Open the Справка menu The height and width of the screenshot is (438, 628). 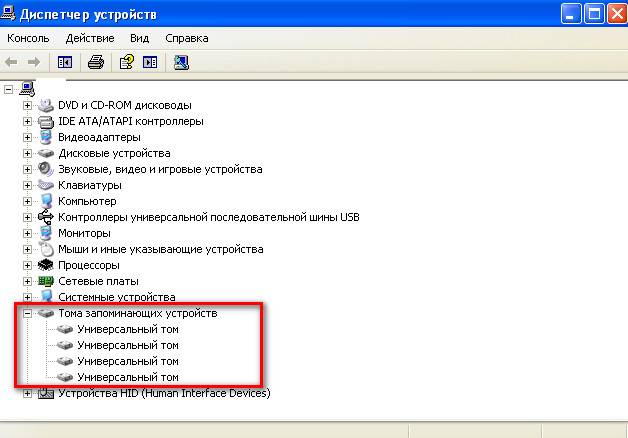[x=187, y=38]
